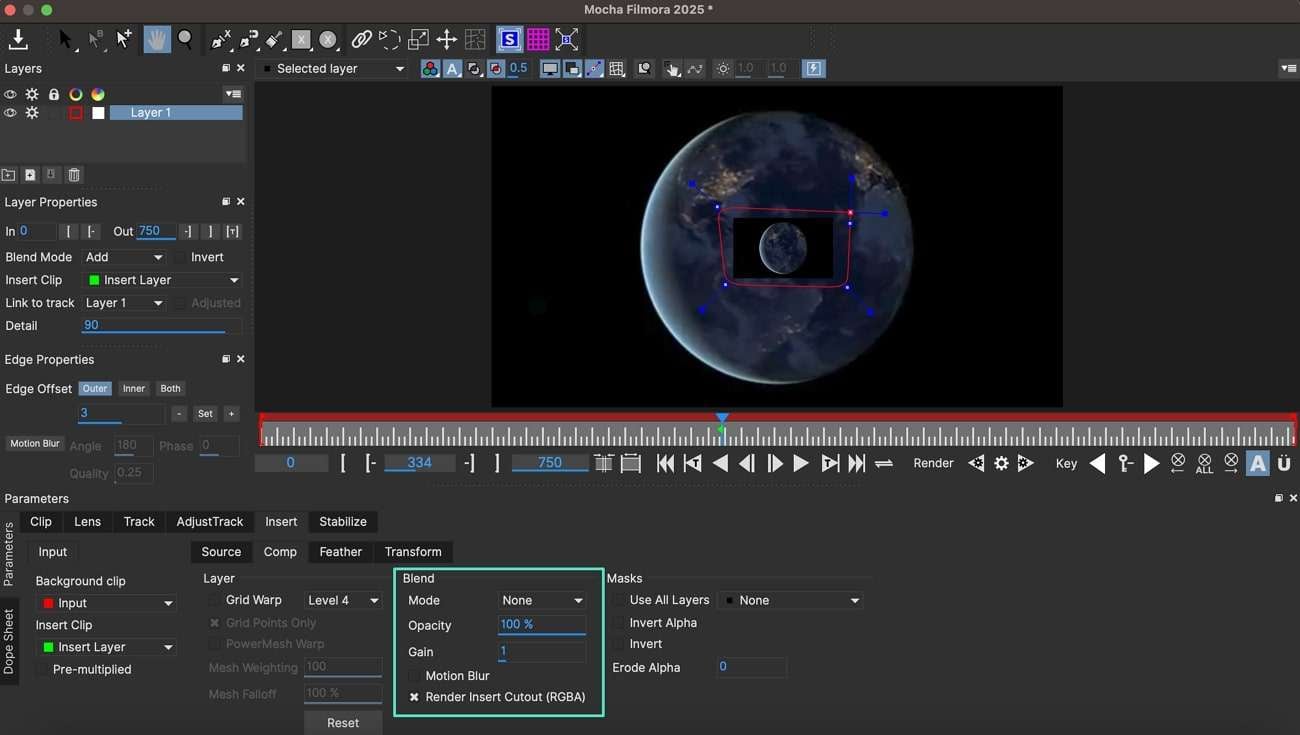The image size is (1300, 735).
Task: Open the Stabilize tab
Action: [x=343, y=522]
